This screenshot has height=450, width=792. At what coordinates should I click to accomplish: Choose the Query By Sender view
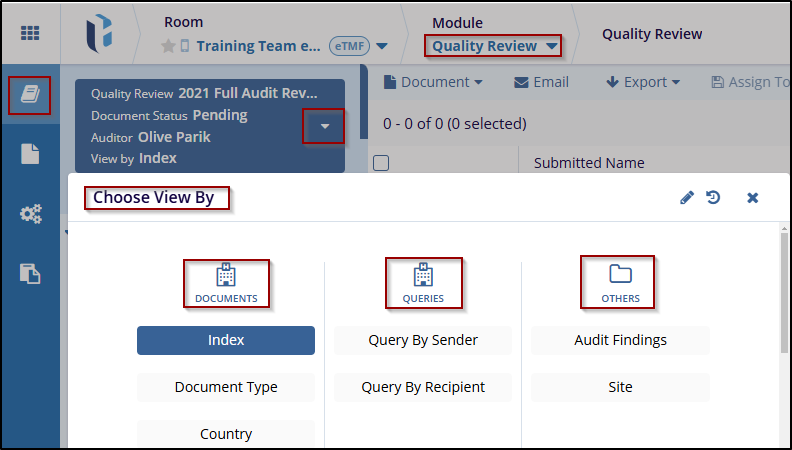(x=423, y=340)
